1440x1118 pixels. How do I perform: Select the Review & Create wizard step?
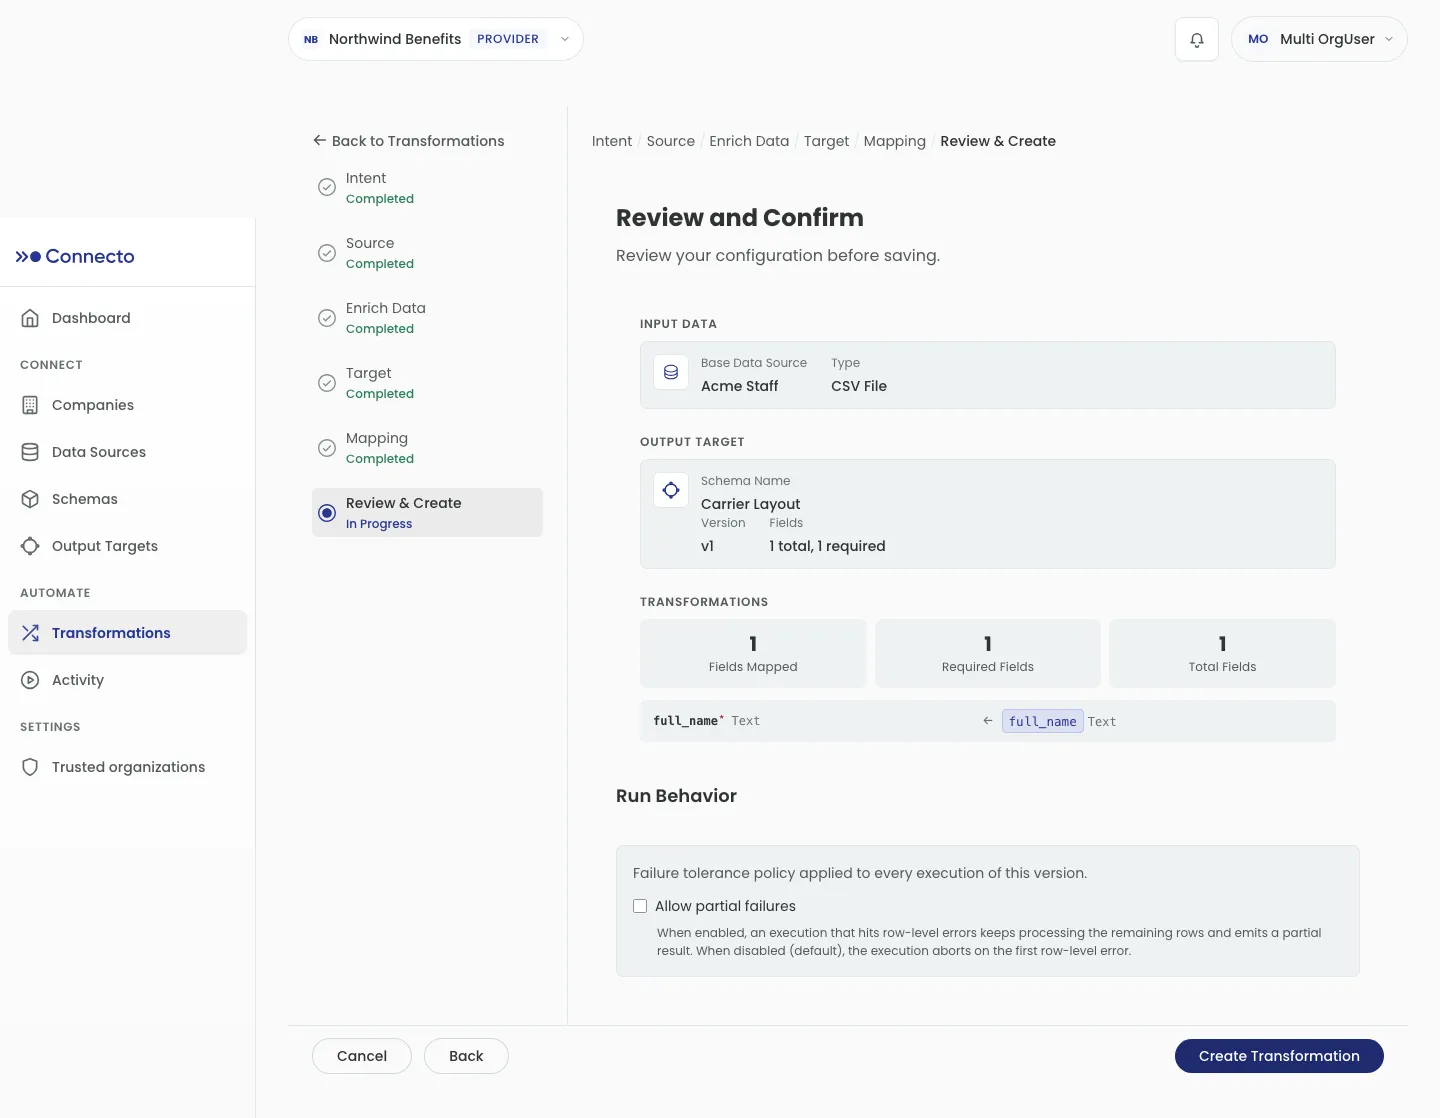[427, 512]
